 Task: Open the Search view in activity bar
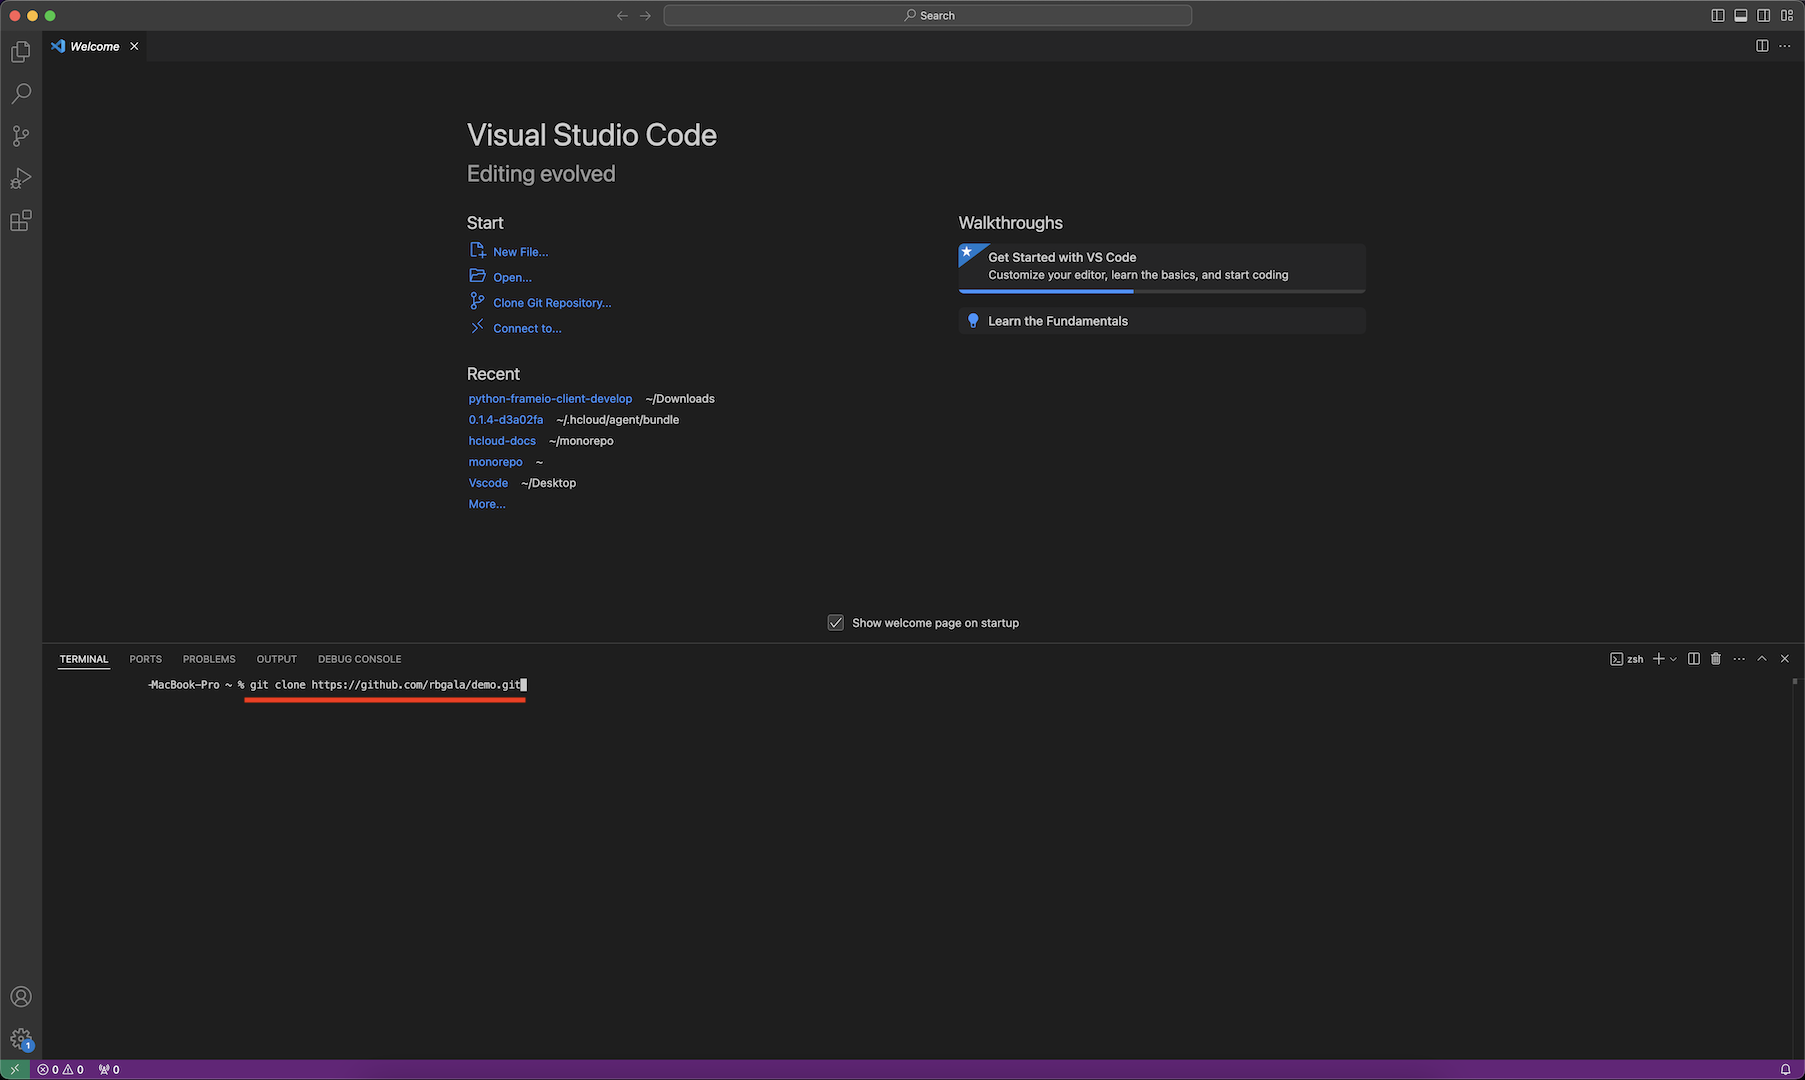(x=21, y=94)
